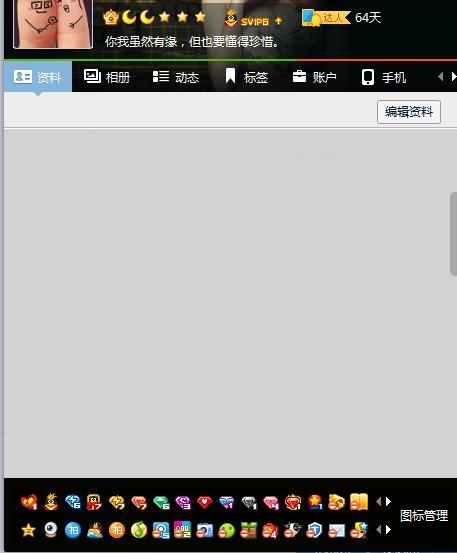Switch to the 动态 feed tab
457x553 pixels.
pyautogui.click(x=176, y=77)
